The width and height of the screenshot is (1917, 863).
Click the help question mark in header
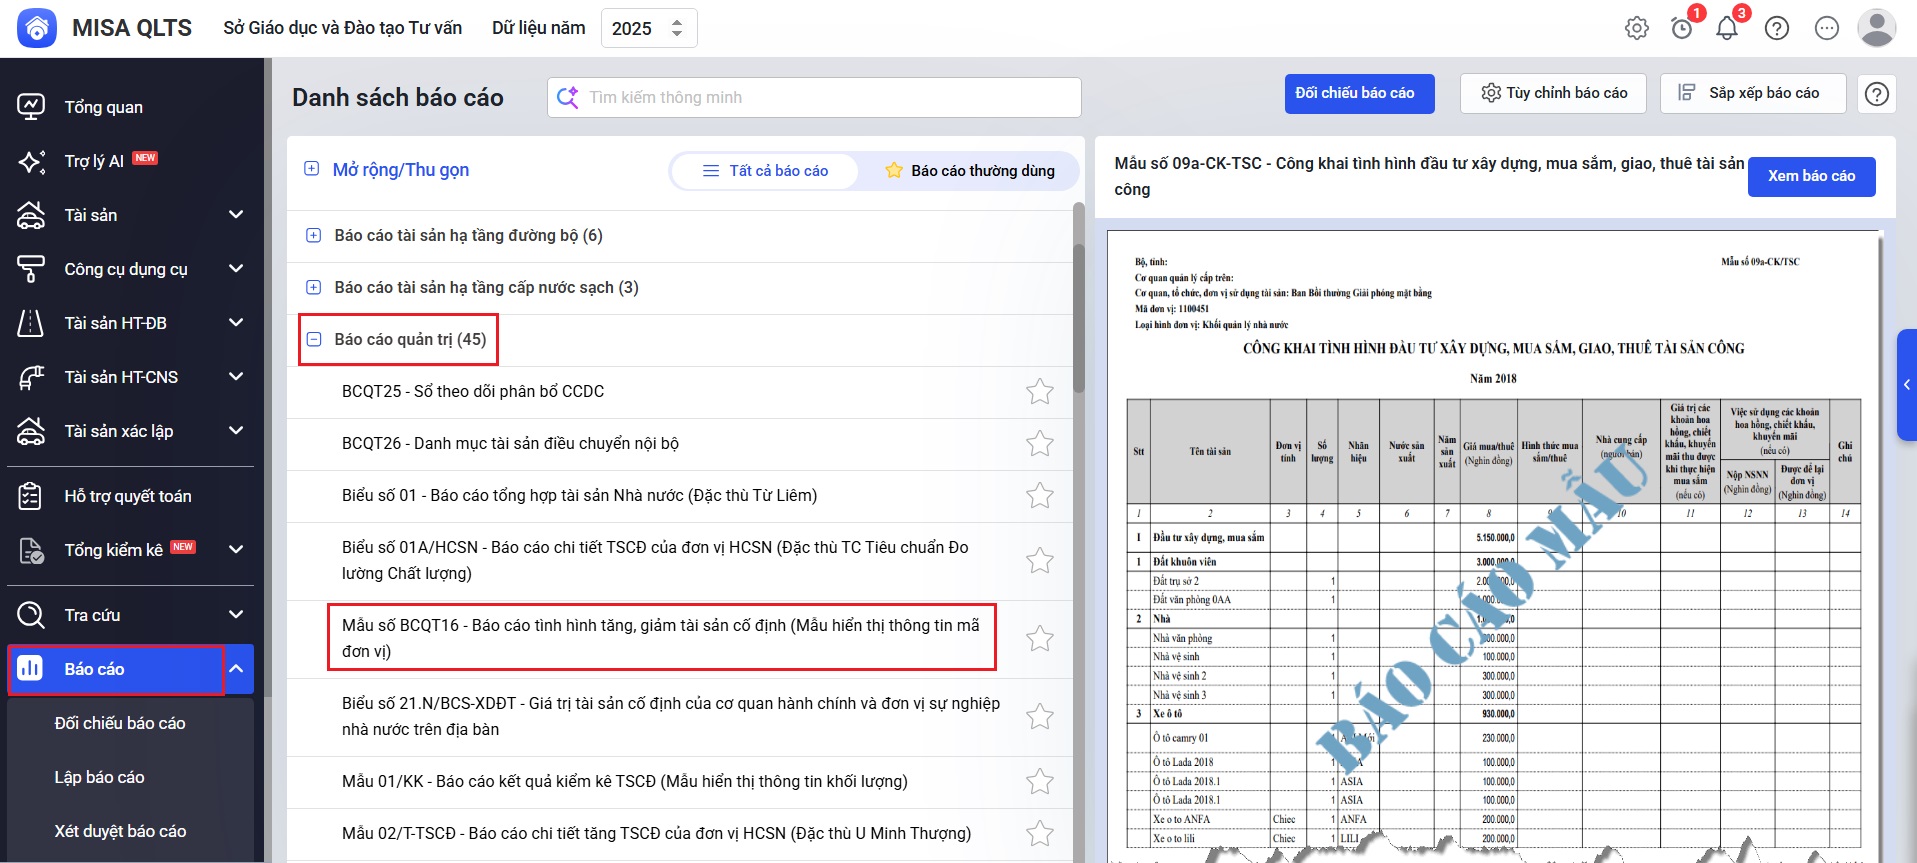point(1777,28)
